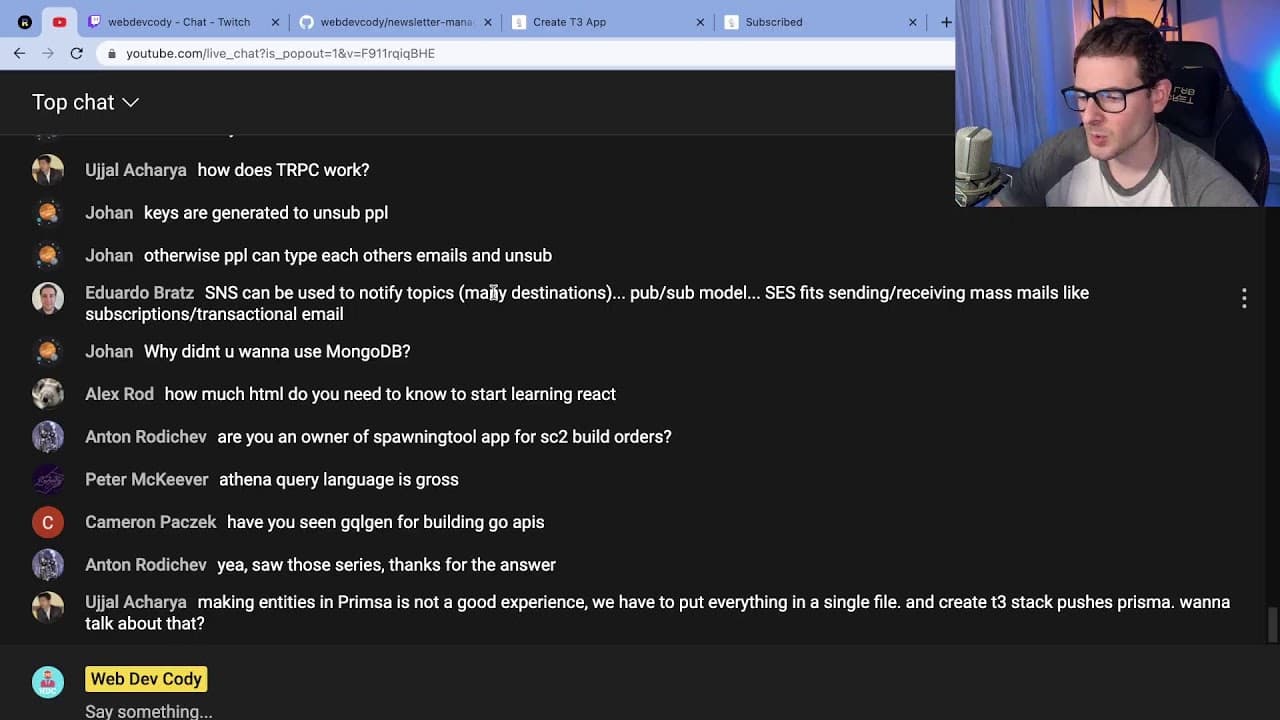Switch to Create T3 App tab
The height and width of the screenshot is (720, 1280).
coord(607,22)
